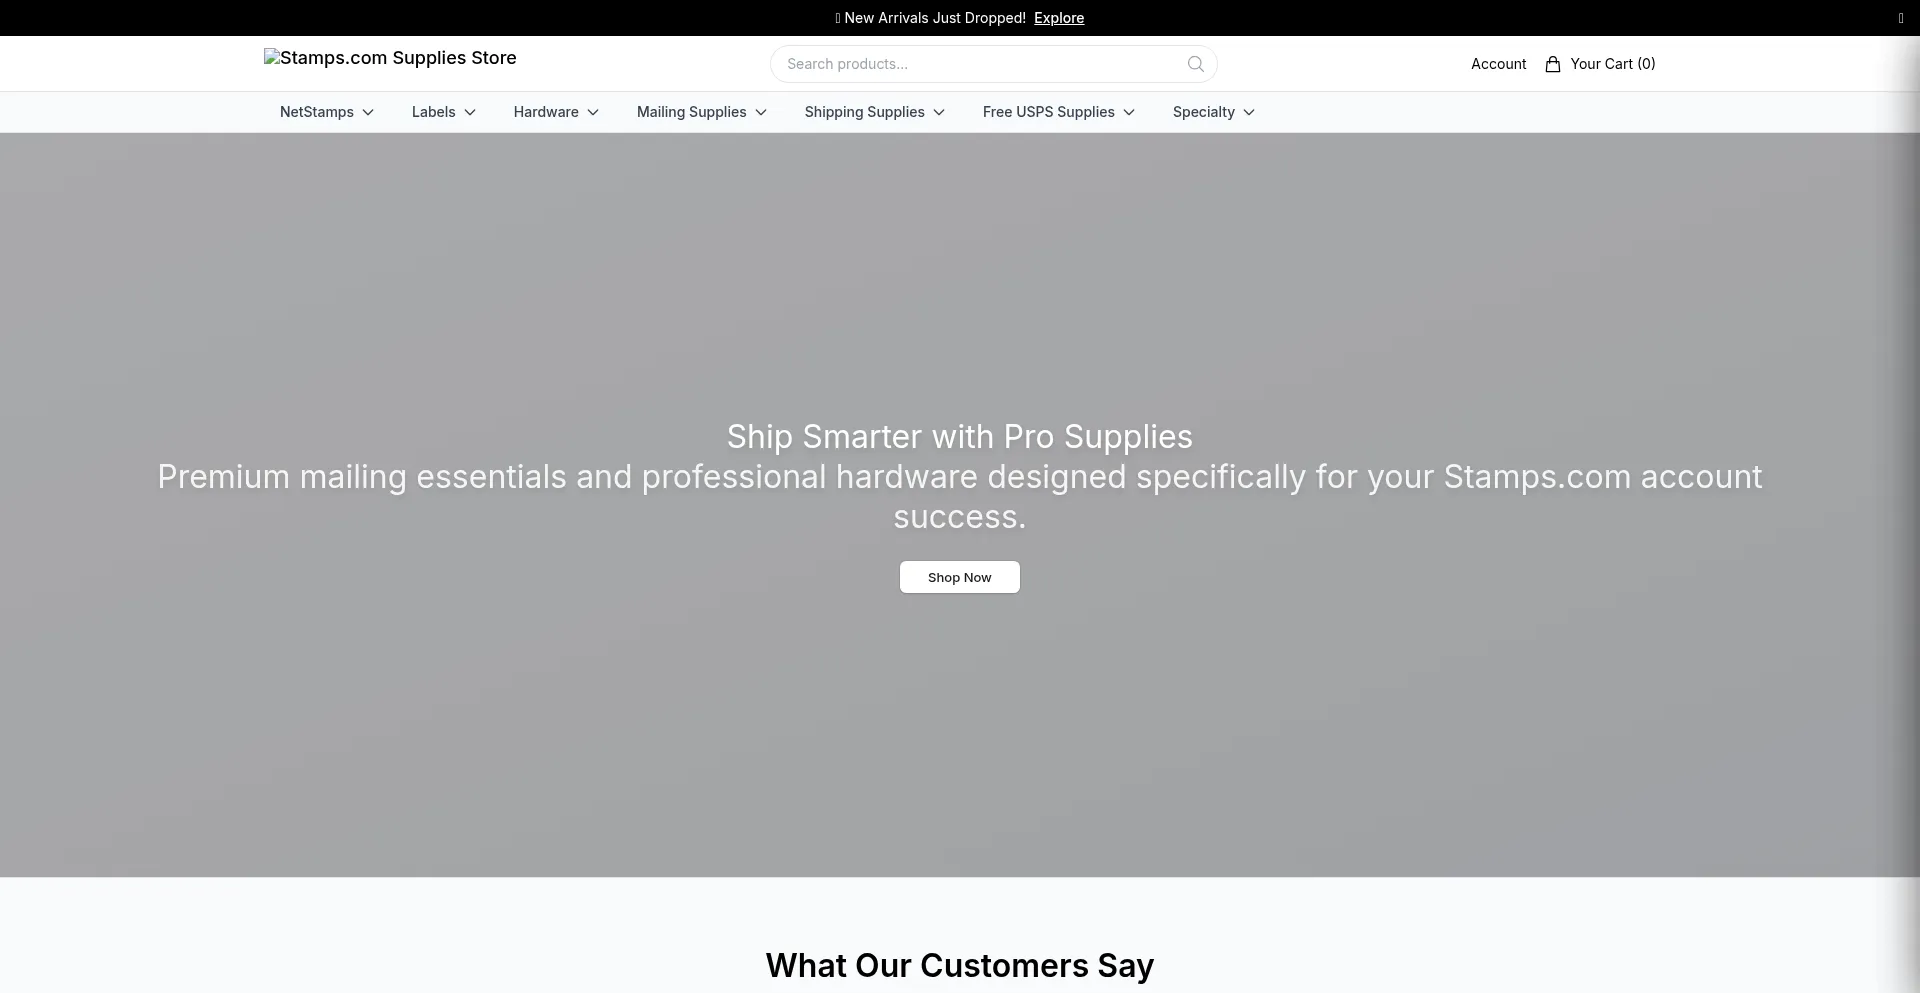Dismiss the announcement bar close icon
The width and height of the screenshot is (1920, 993).
pos(1901,18)
